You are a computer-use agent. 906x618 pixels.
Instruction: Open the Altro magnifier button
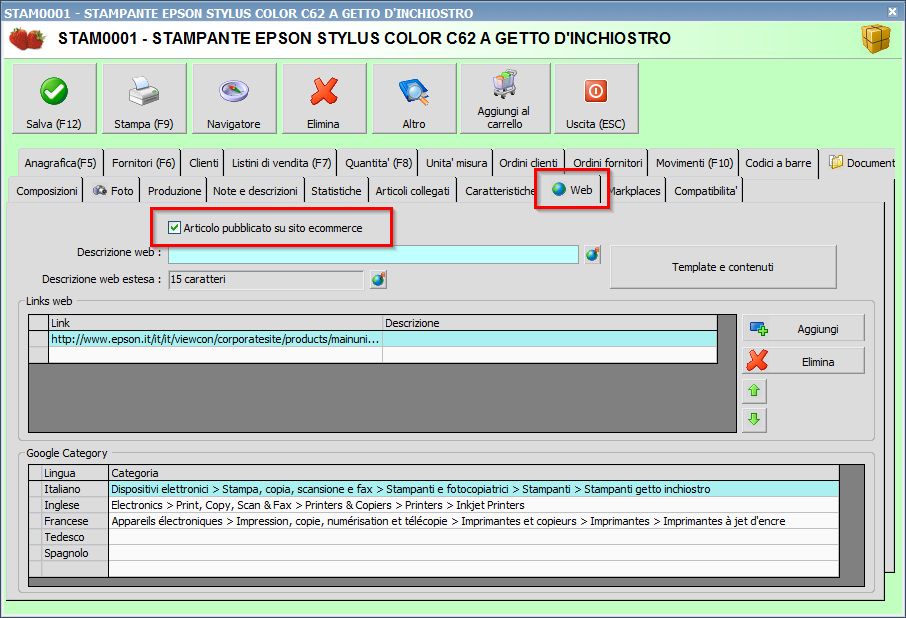[x=414, y=99]
